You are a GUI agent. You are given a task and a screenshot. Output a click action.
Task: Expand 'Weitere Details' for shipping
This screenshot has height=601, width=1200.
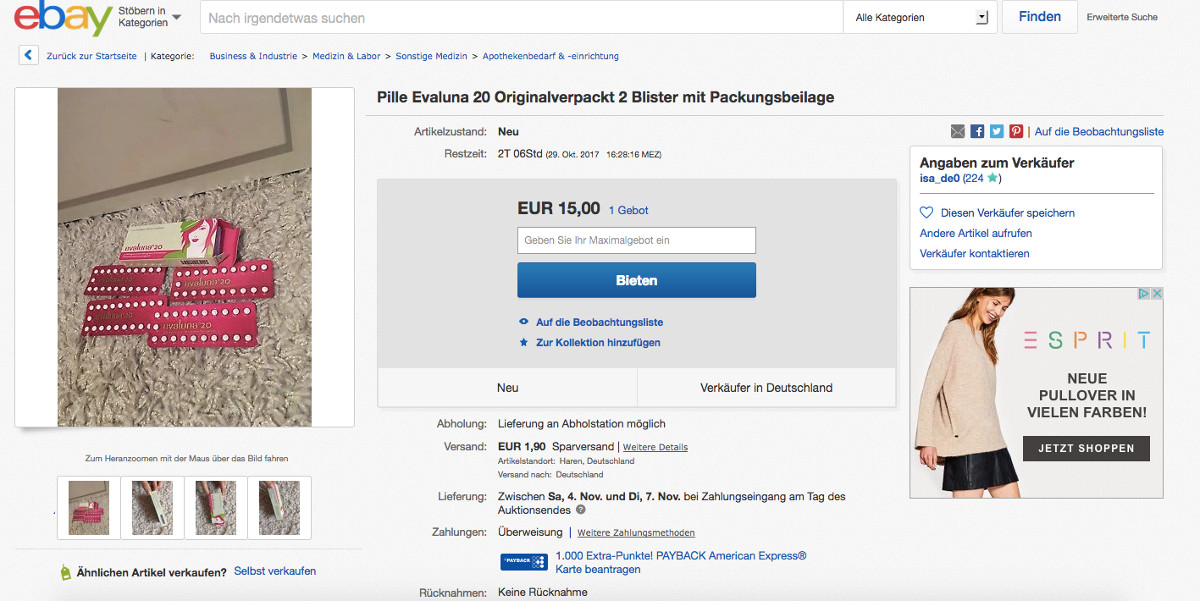pos(655,447)
